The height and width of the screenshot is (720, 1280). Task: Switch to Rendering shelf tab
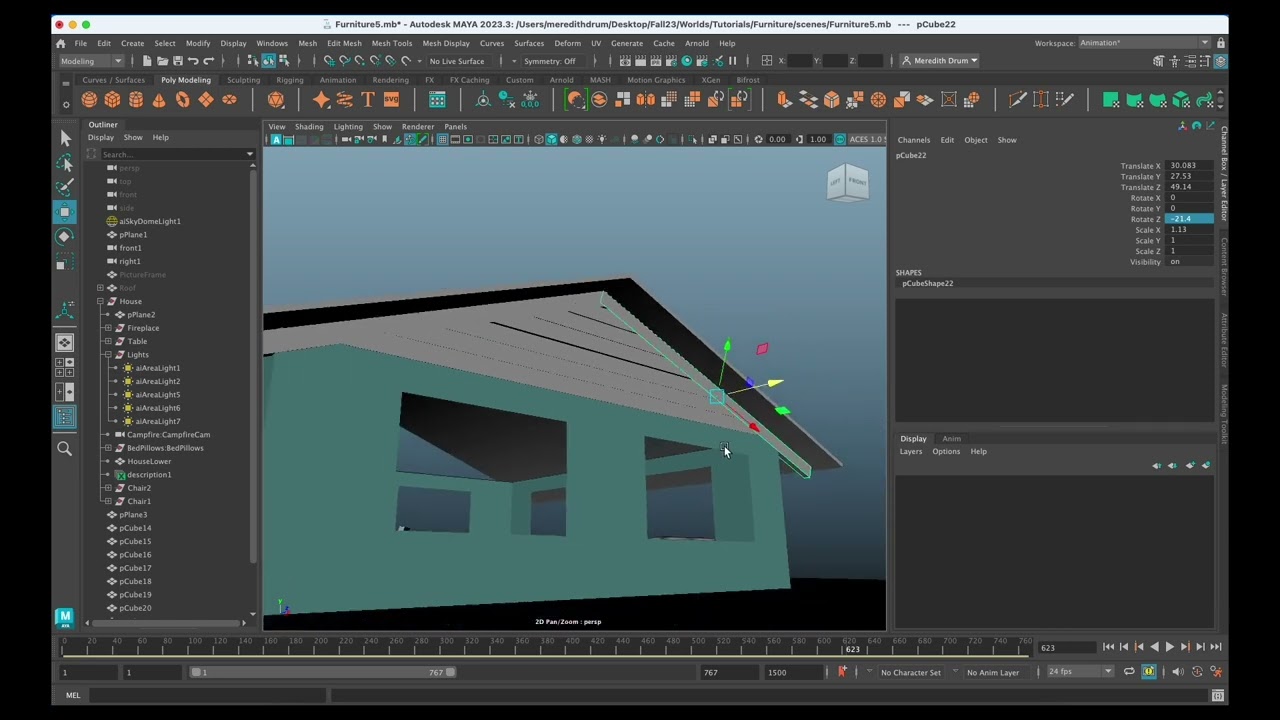coord(390,80)
